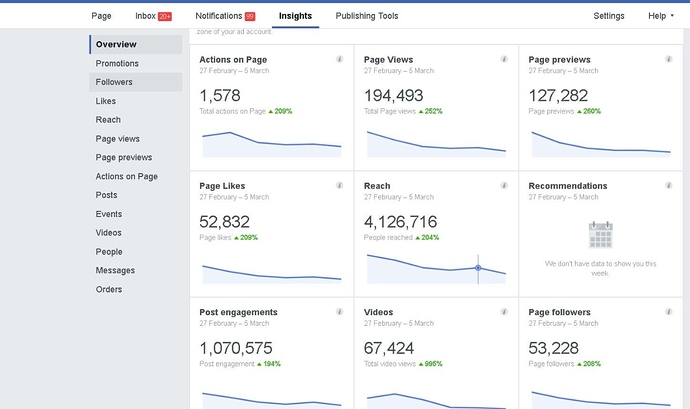
Task: Select Overview in the sidebar
Action: coord(136,44)
